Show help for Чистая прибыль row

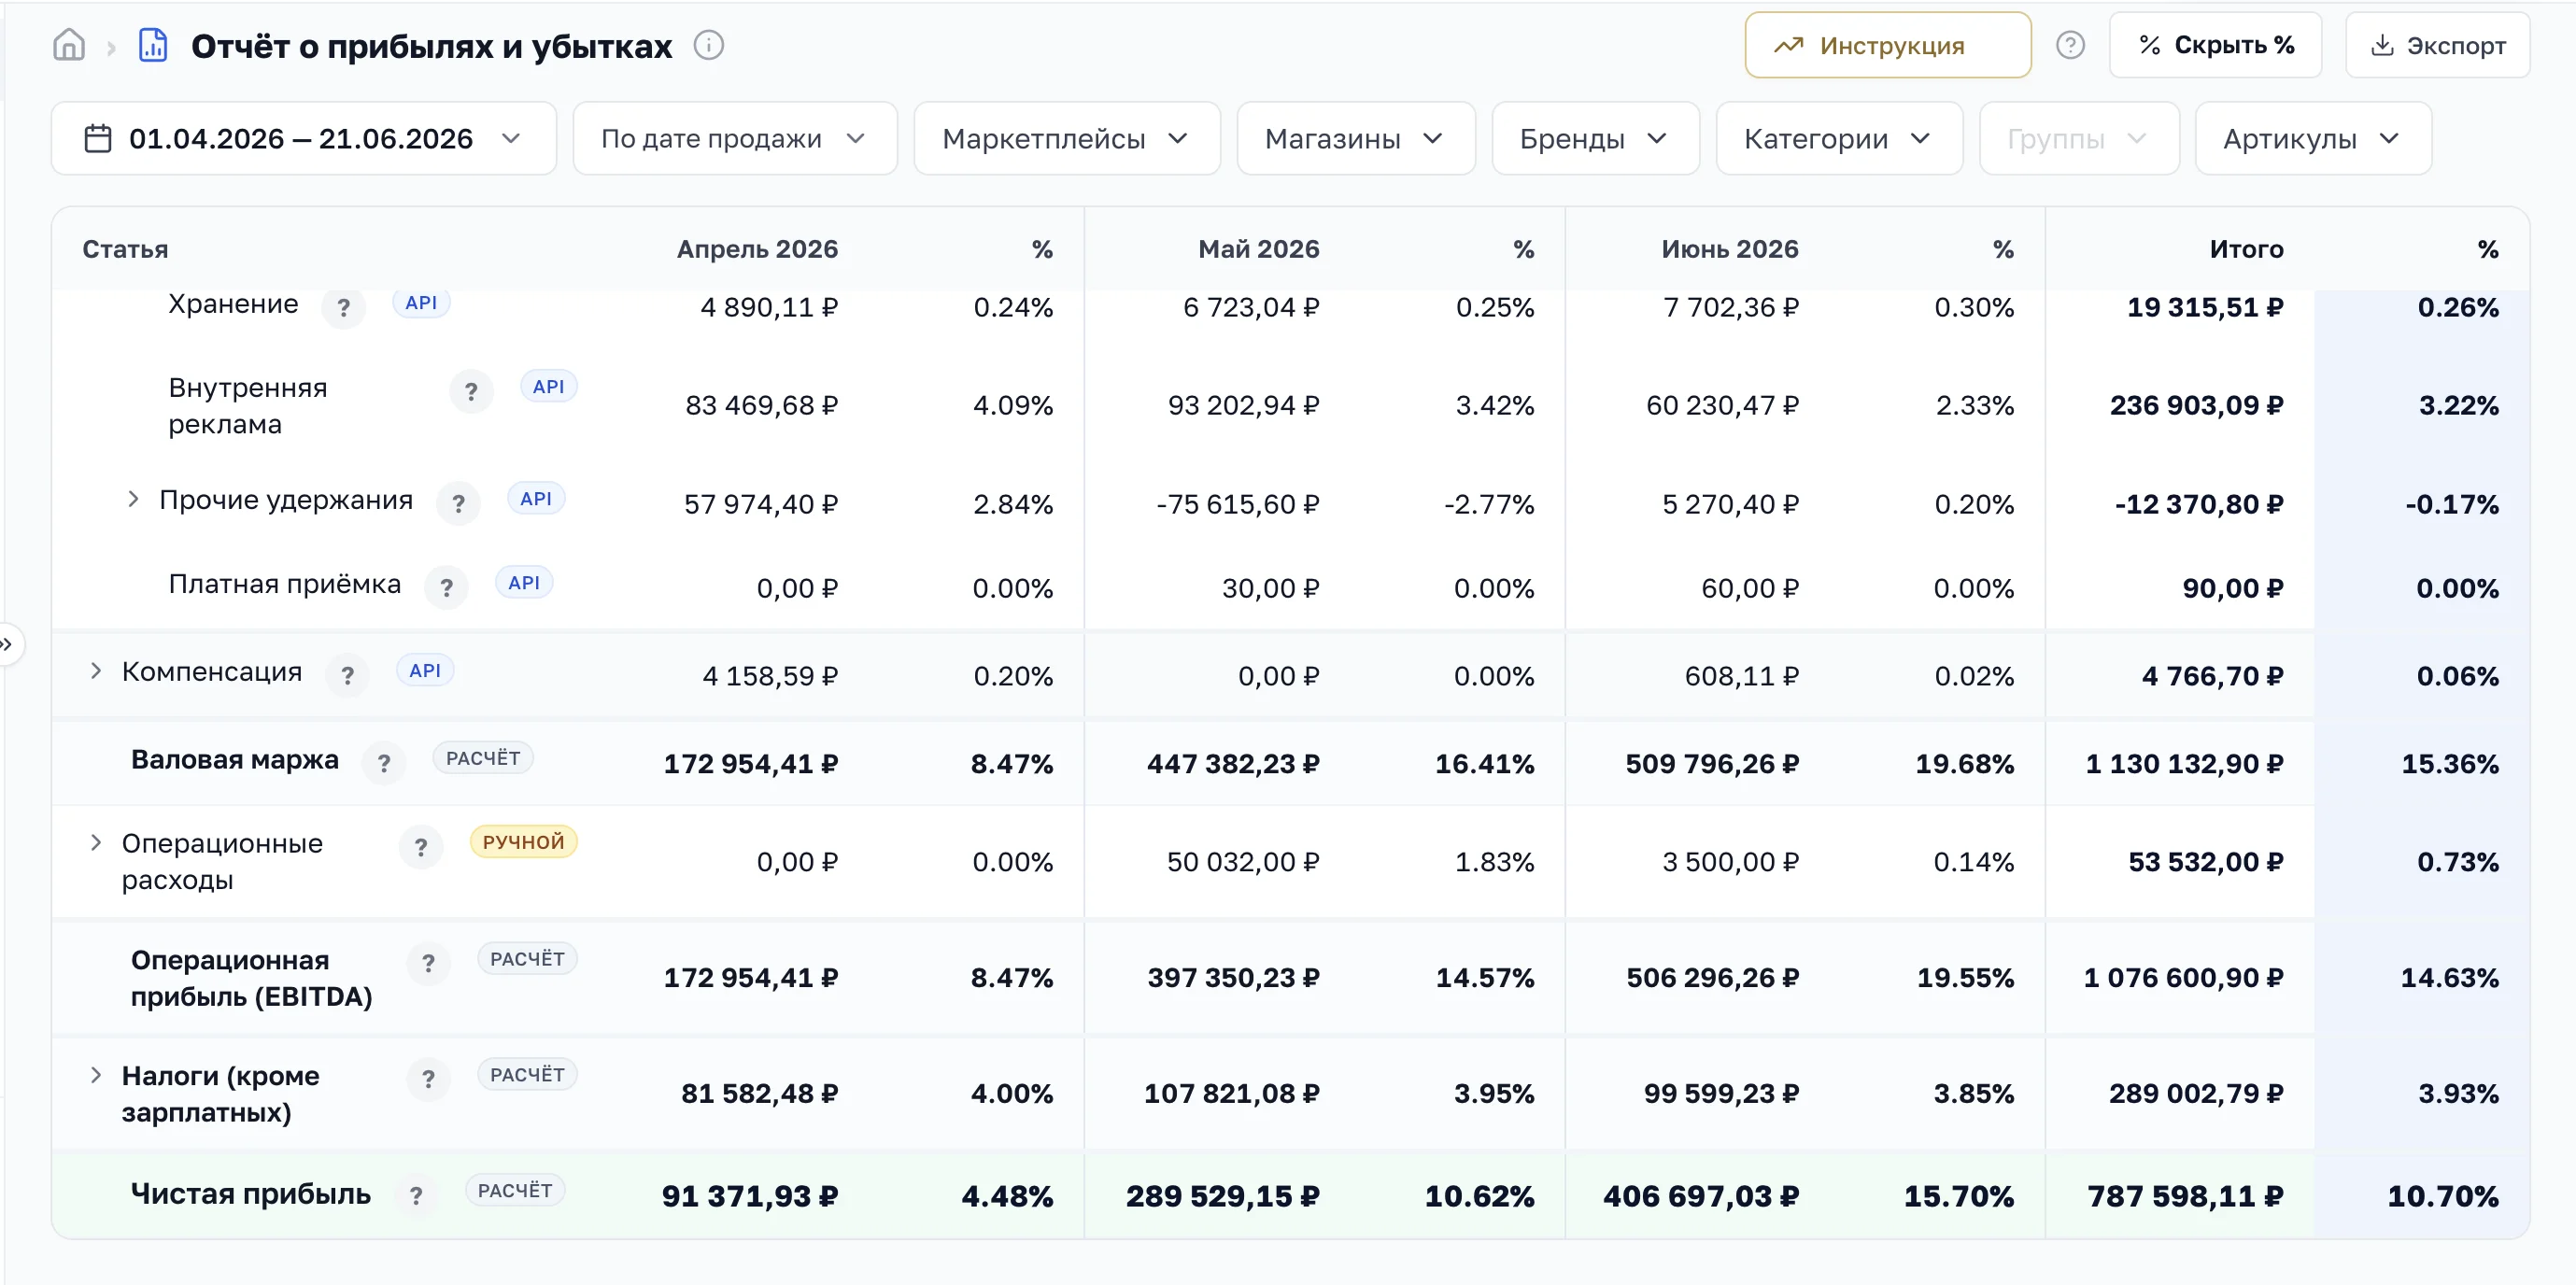coord(416,1195)
